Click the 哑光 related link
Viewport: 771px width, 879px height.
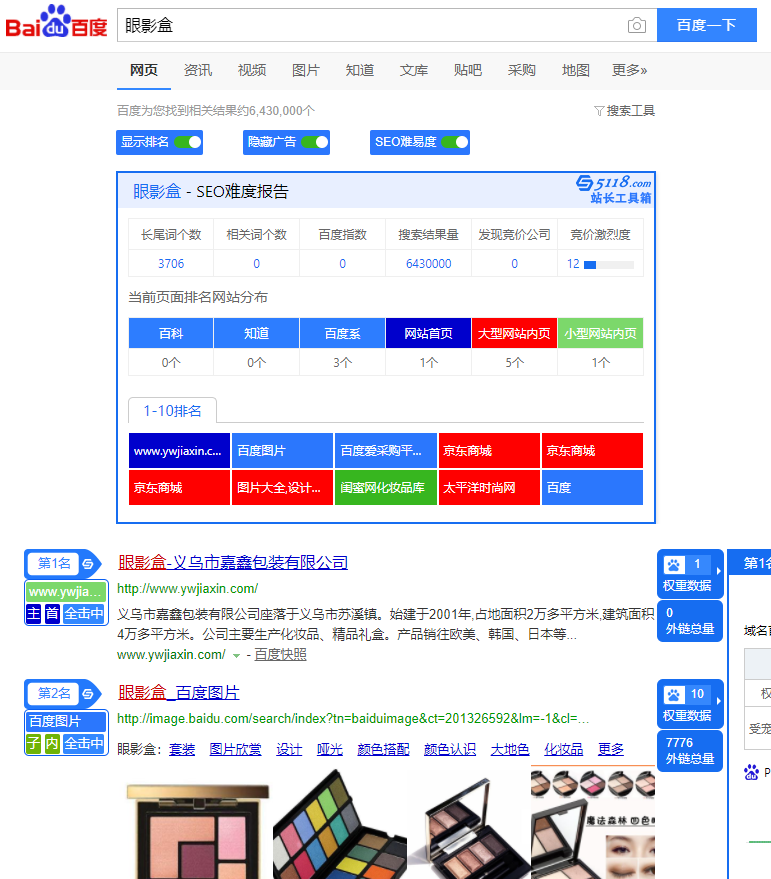point(330,750)
